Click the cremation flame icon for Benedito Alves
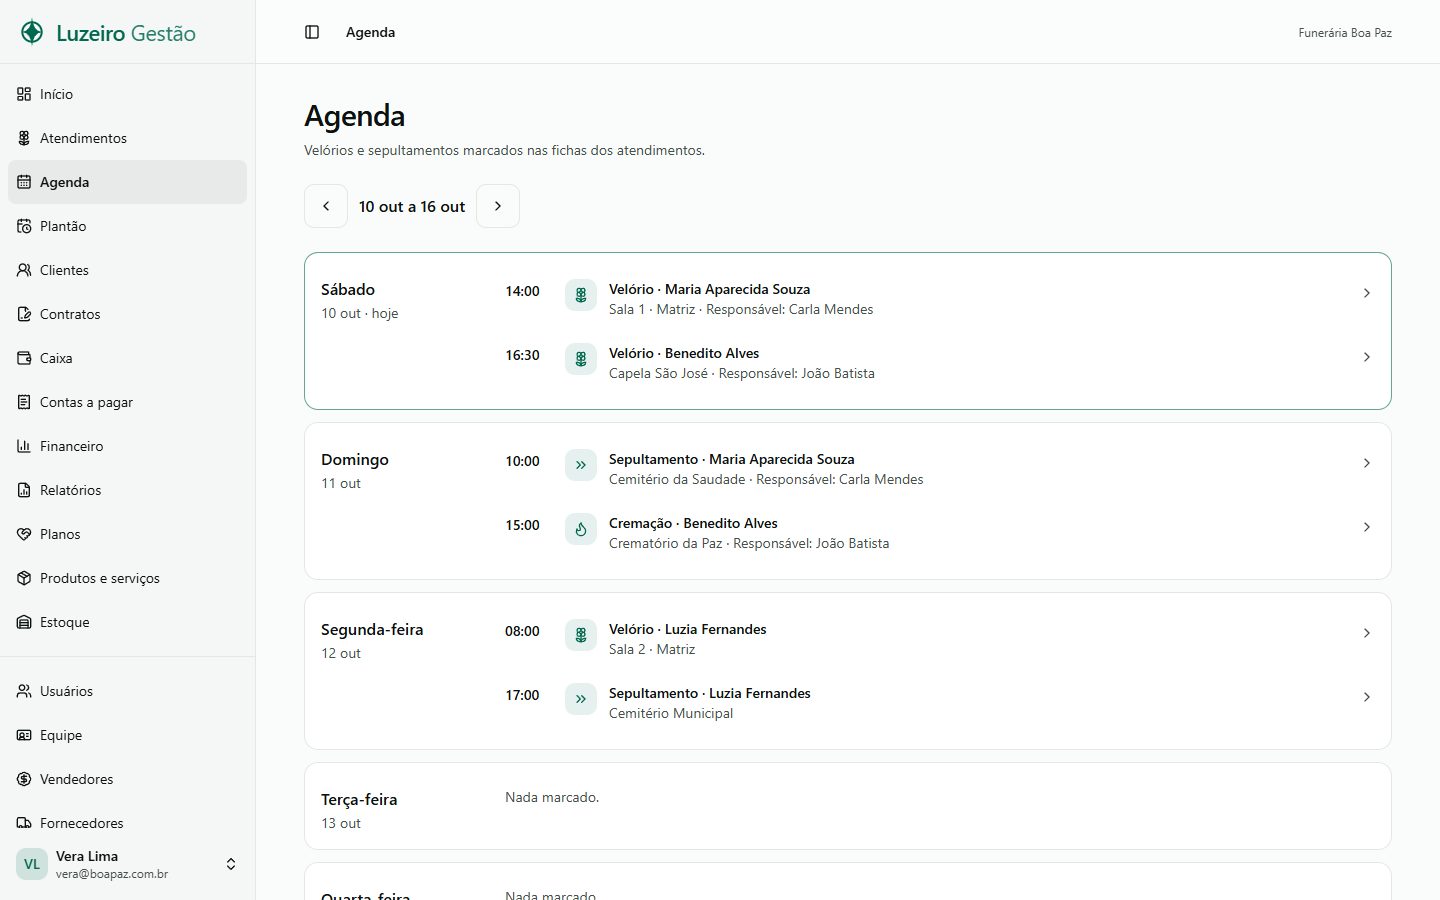The width and height of the screenshot is (1440, 900). click(581, 529)
